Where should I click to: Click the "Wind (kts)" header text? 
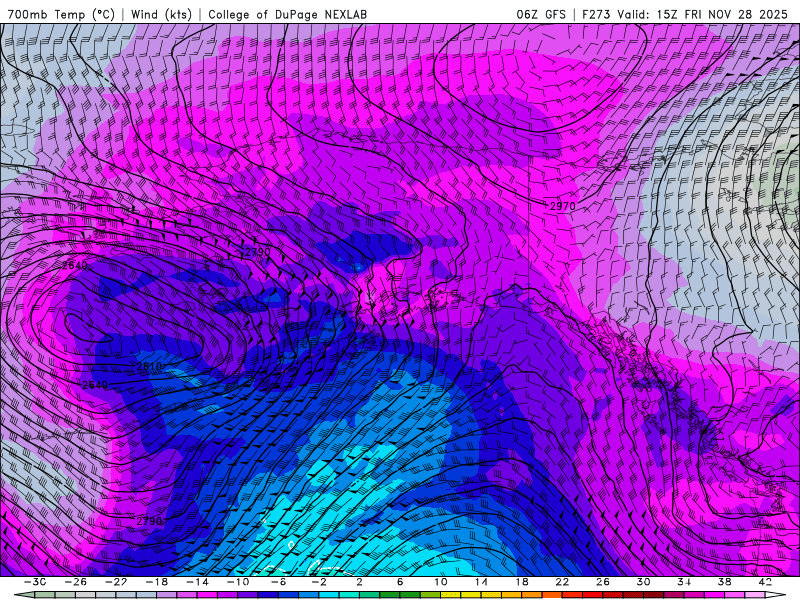pos(161,14)
